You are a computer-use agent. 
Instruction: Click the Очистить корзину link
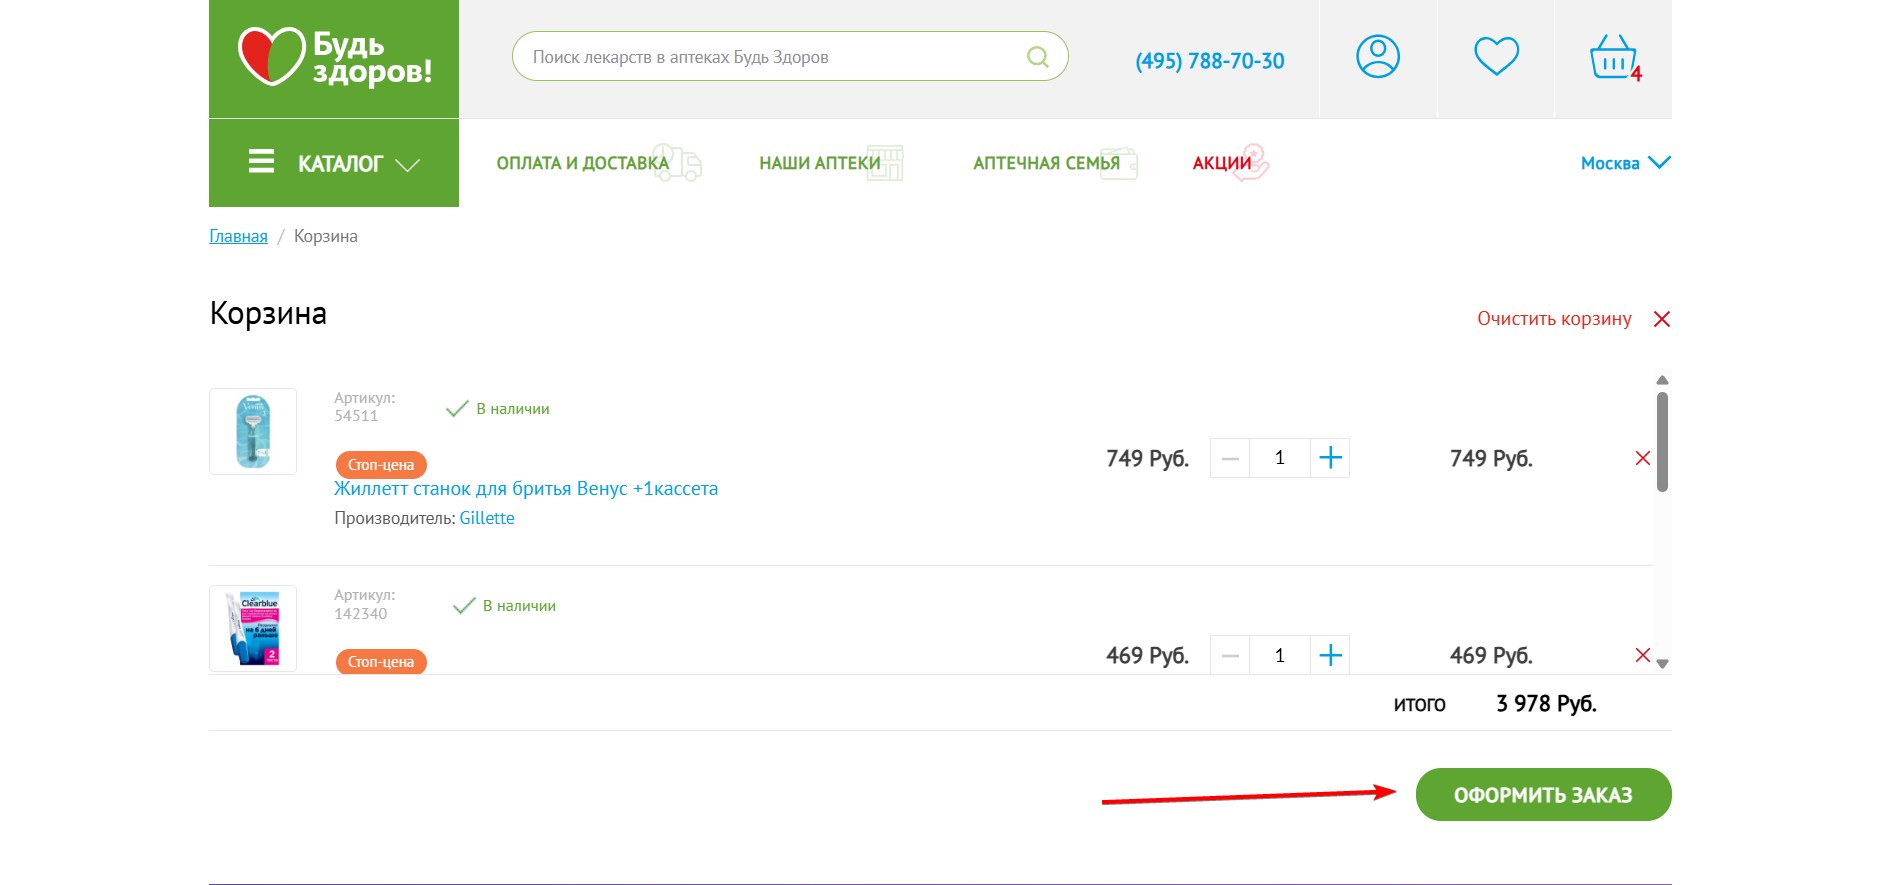(1554, 319)
